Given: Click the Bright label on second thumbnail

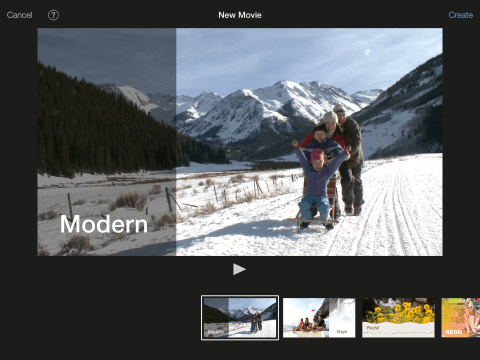Looking at the screenshot, I should [342, 332].
